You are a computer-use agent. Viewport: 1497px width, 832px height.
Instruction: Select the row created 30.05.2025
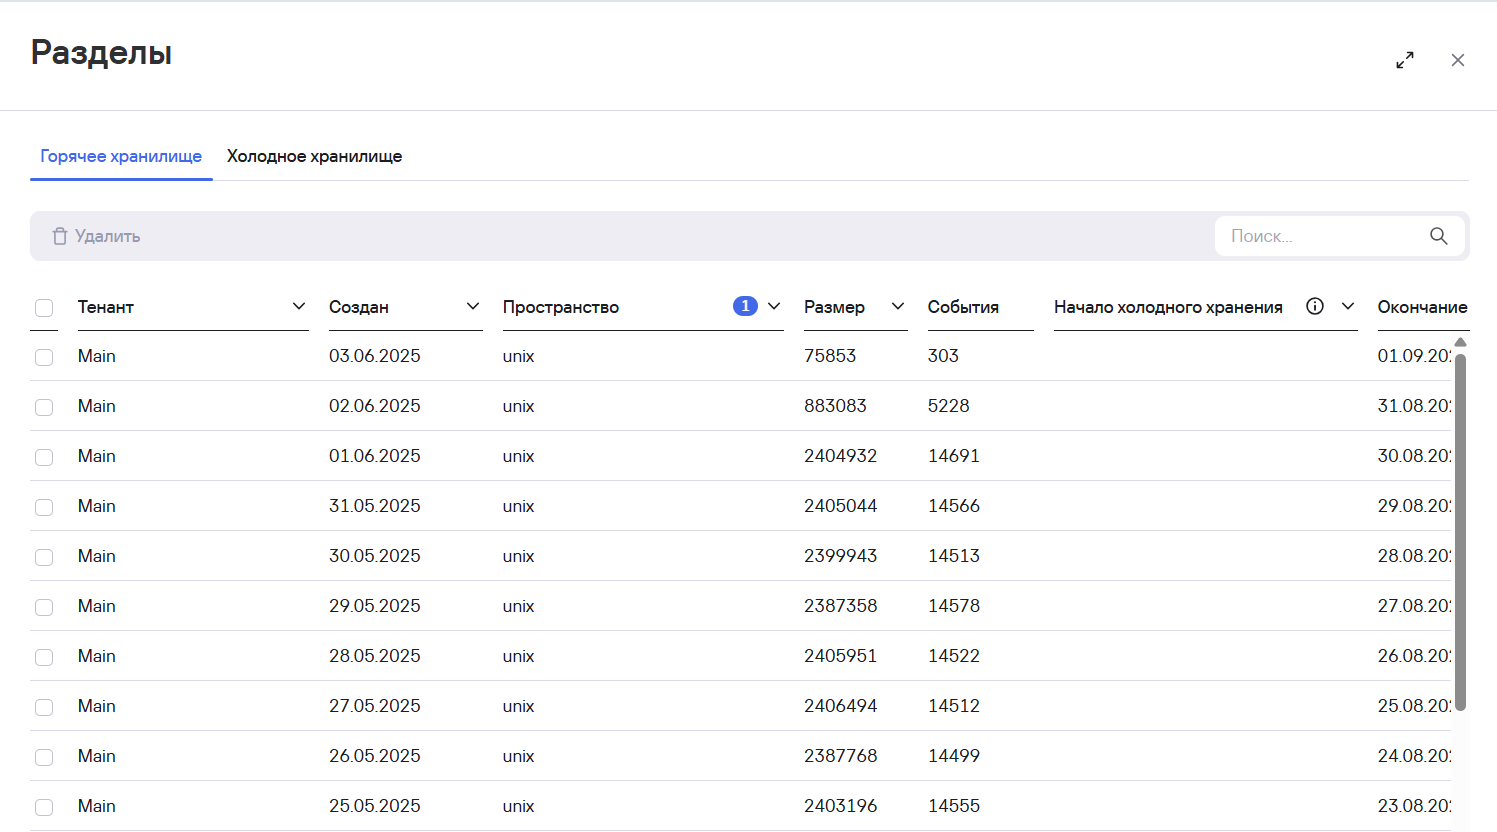pyautogui.click(x=44, y=557)
